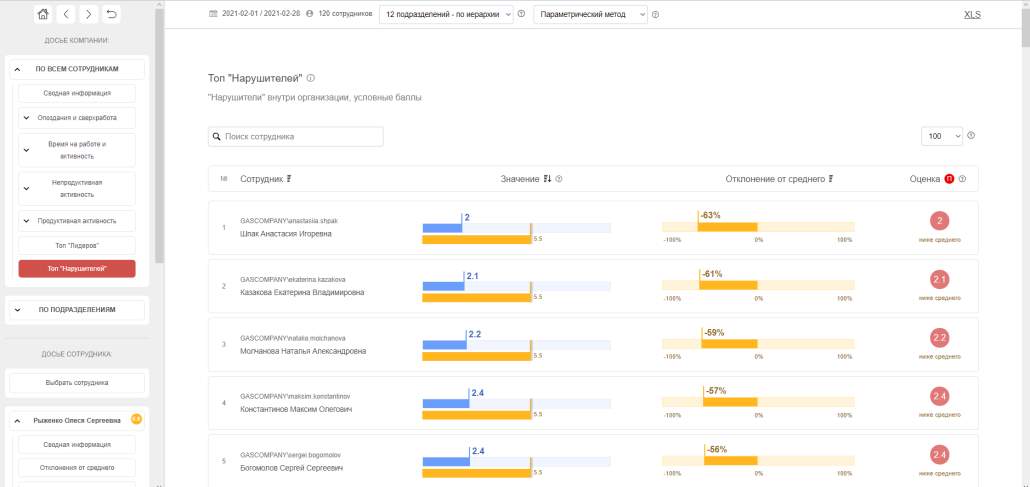Sort by Значение using its sort icon

tap(547, 179)
